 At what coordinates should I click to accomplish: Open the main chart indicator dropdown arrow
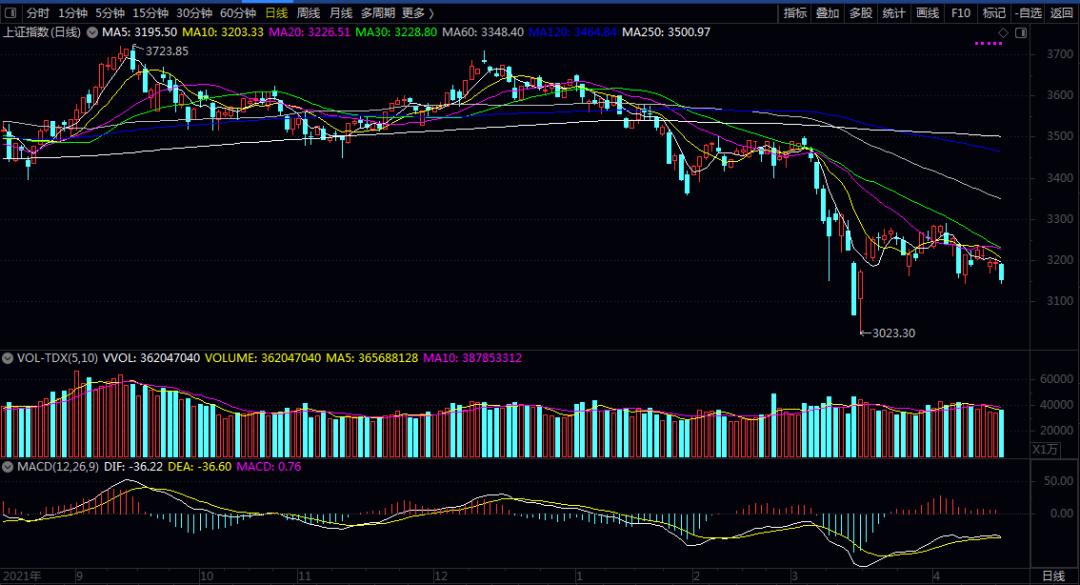[92, 32]
